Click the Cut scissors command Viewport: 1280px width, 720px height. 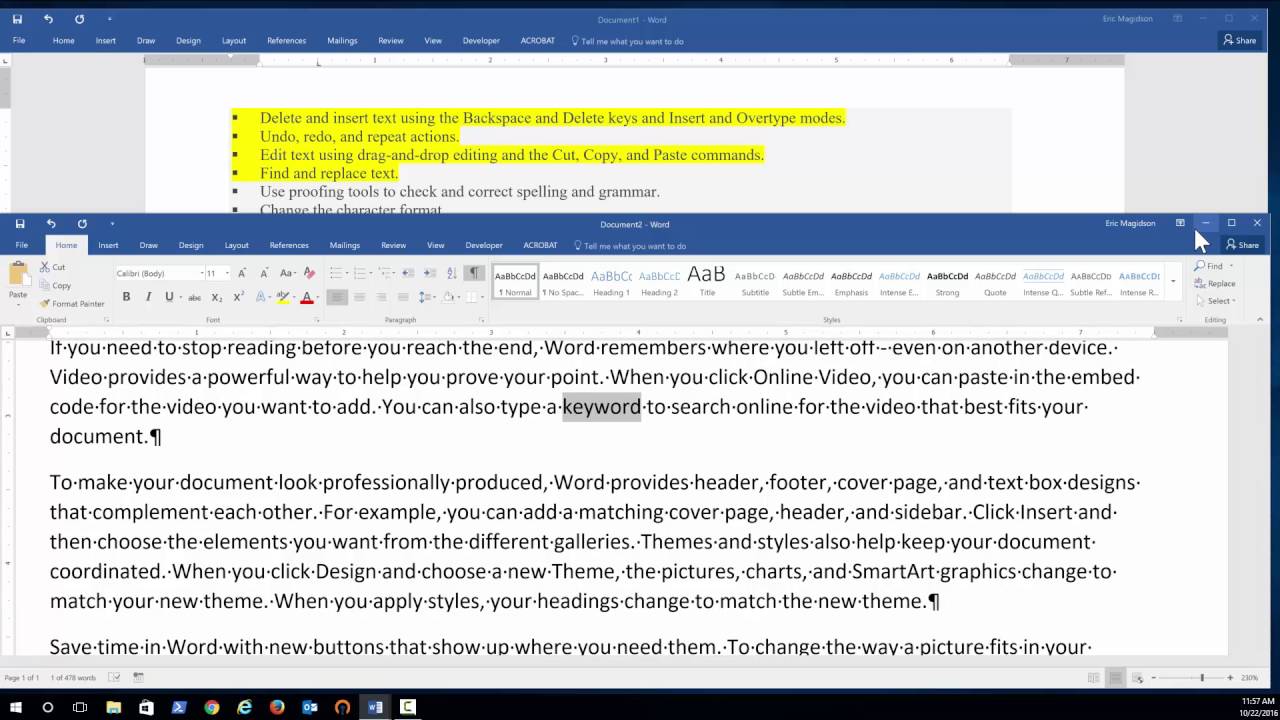pyautogui.click(x=53, y=267)
